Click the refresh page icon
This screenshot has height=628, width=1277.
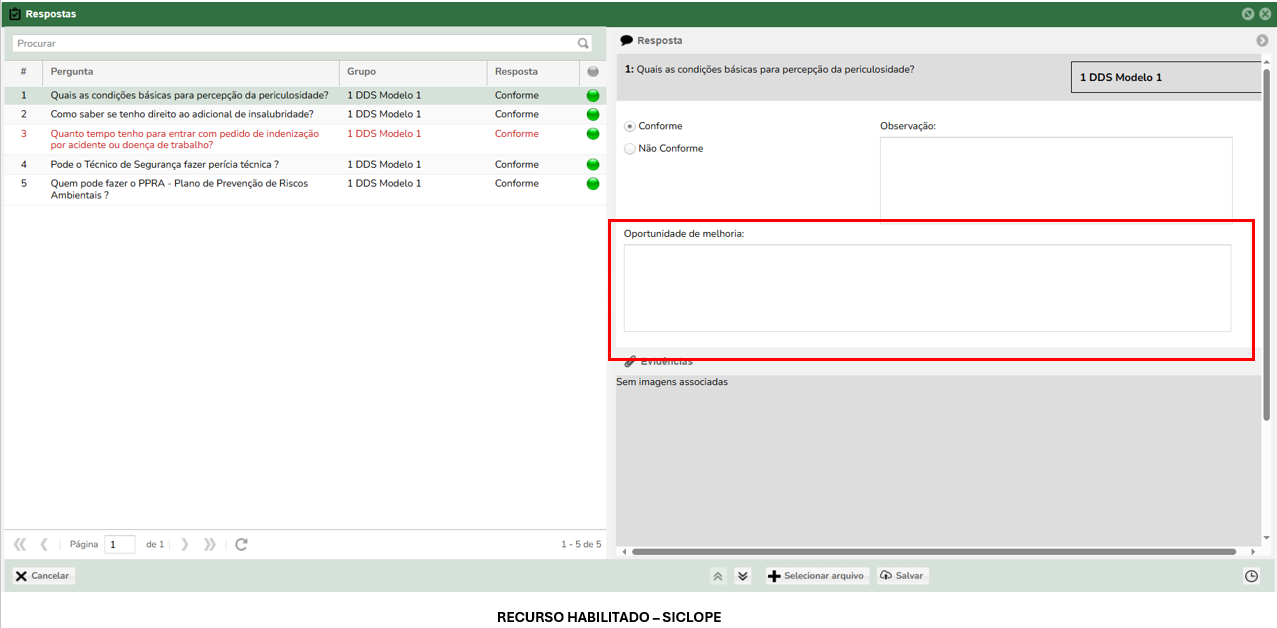coord(241,545)
